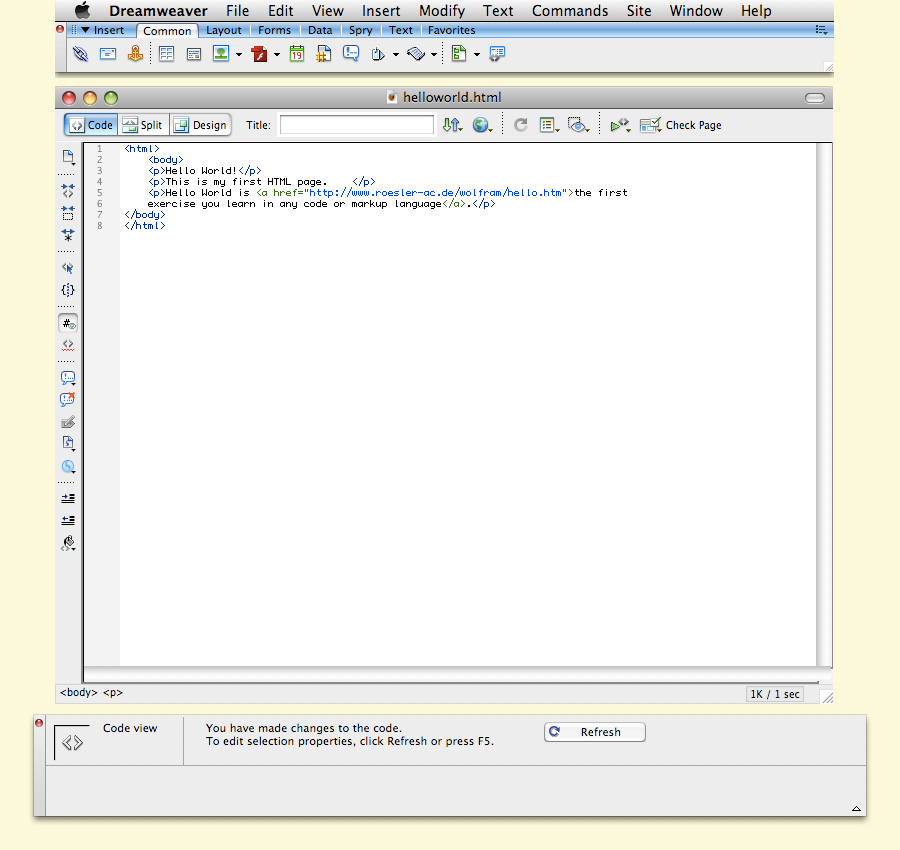900x850 pixels.
Task: Open Preview in Browser globe icon
Action: [481, 124]
